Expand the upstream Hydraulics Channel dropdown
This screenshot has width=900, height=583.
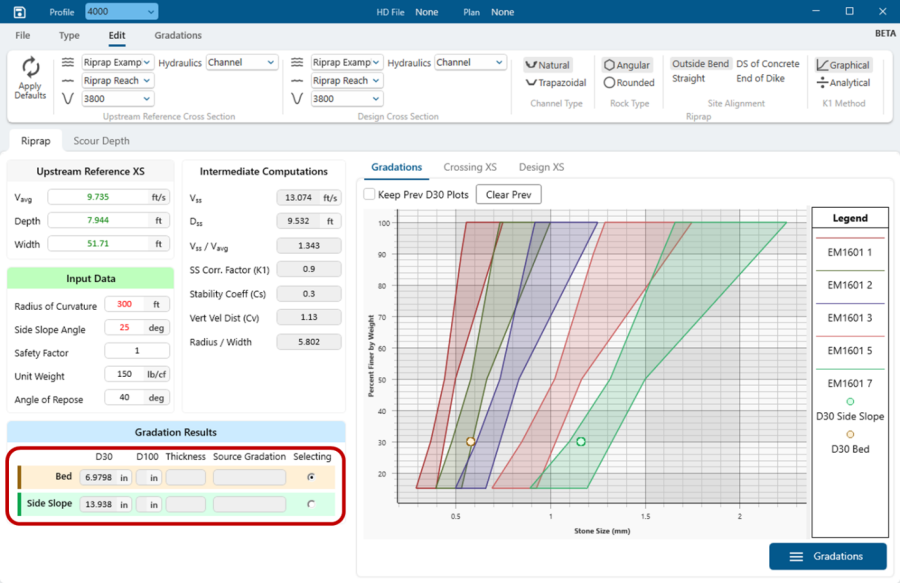241,62
